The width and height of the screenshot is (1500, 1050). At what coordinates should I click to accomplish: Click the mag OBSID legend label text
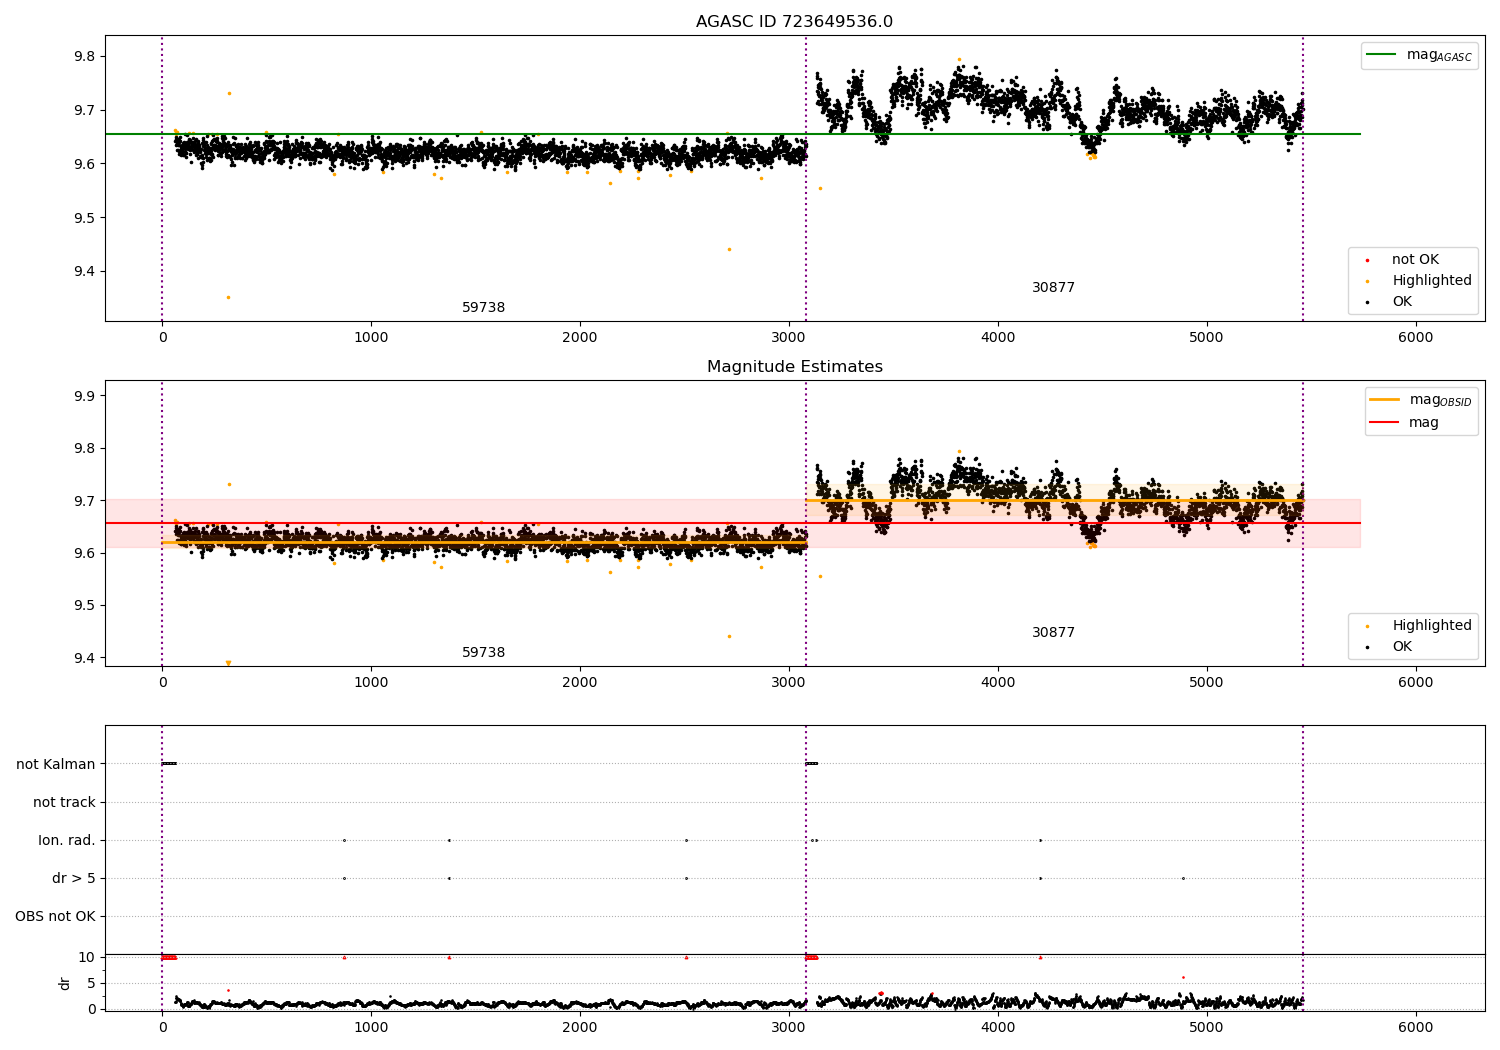[x=1441, y=401]
